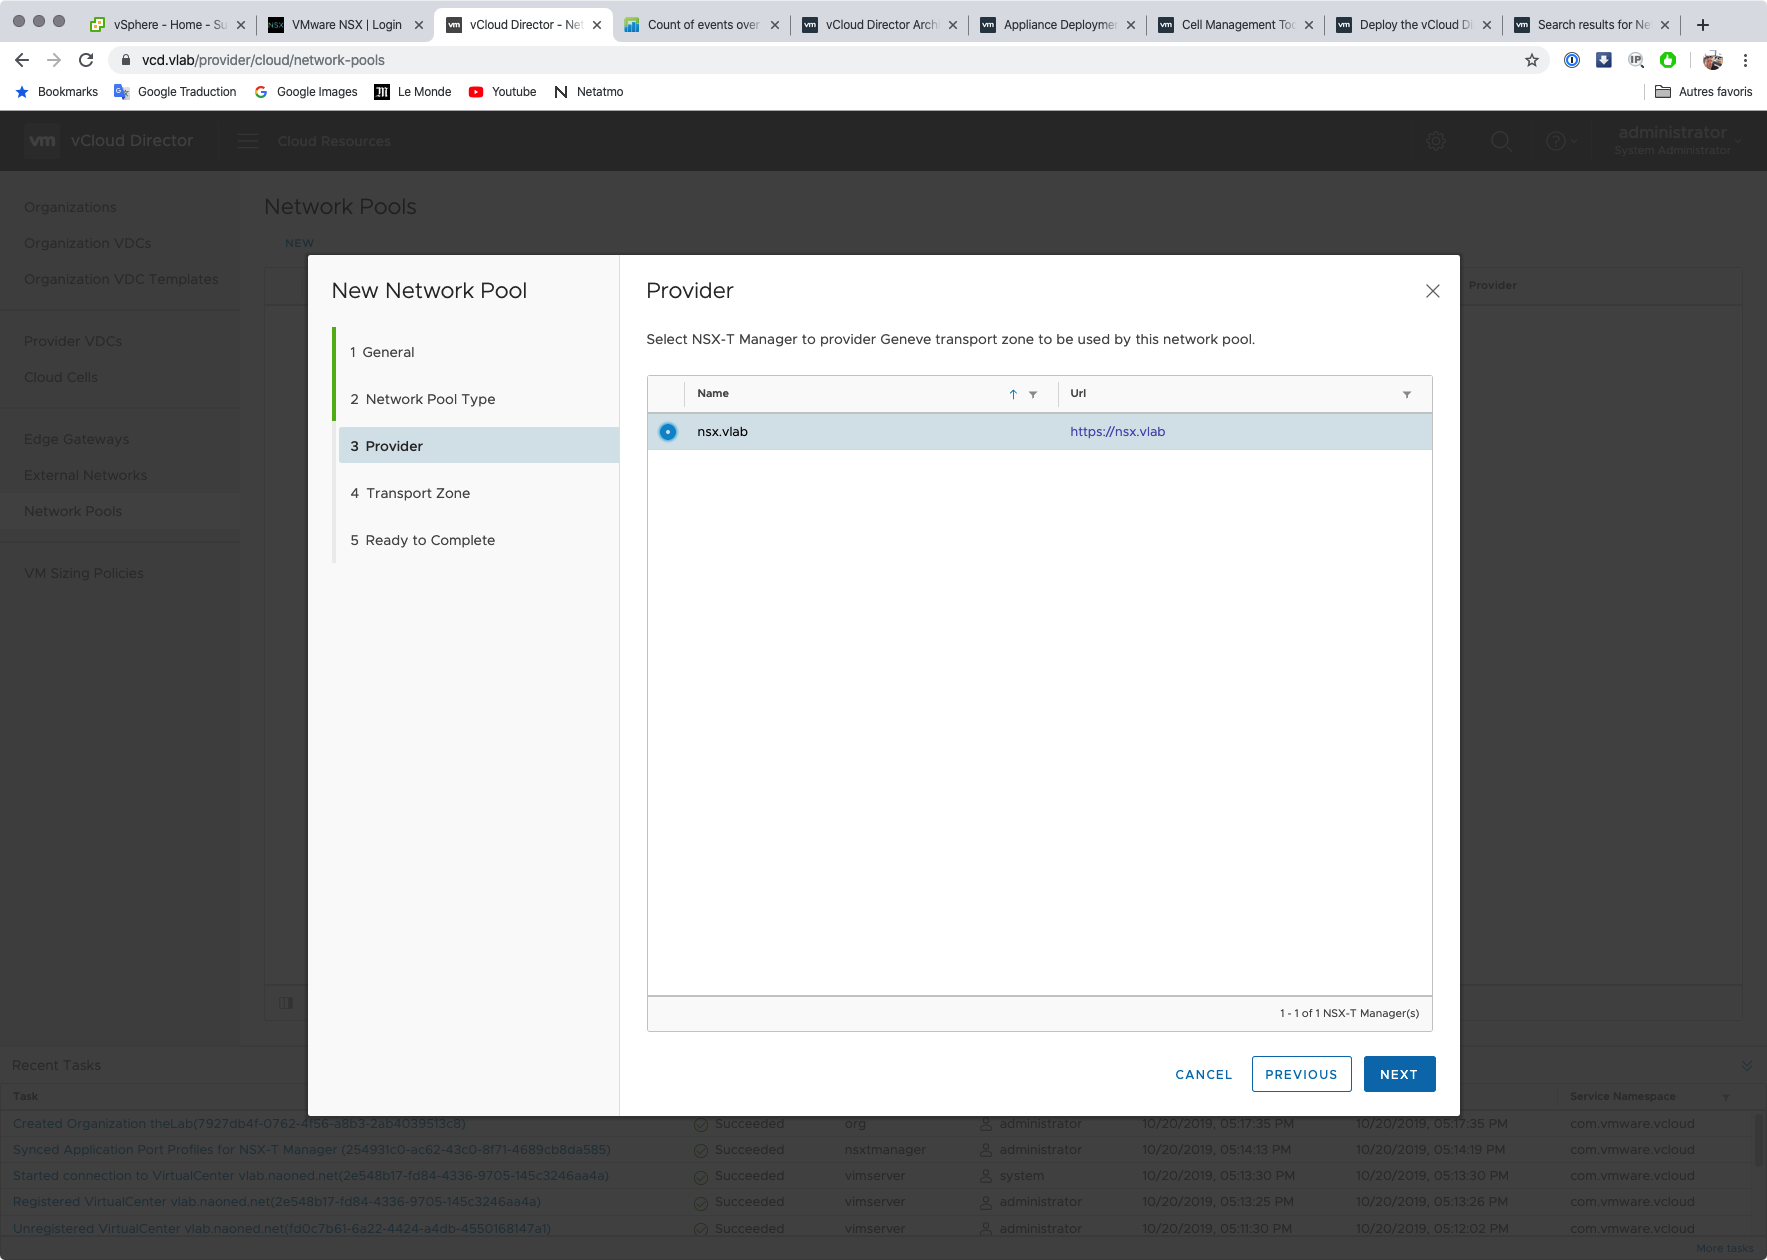Open the https://nsx.vlab link
The width and height of the screenshot is (1767, 1260).
(1117, 432)
